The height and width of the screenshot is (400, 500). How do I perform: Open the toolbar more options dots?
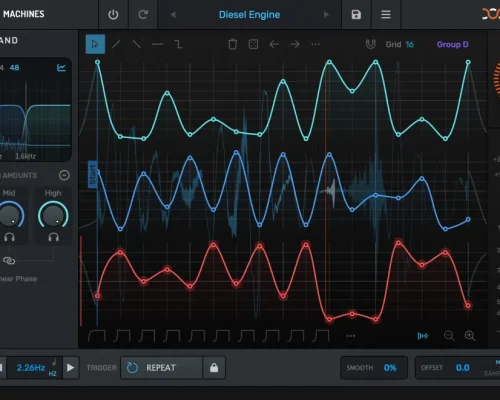(x=315, y=44)
